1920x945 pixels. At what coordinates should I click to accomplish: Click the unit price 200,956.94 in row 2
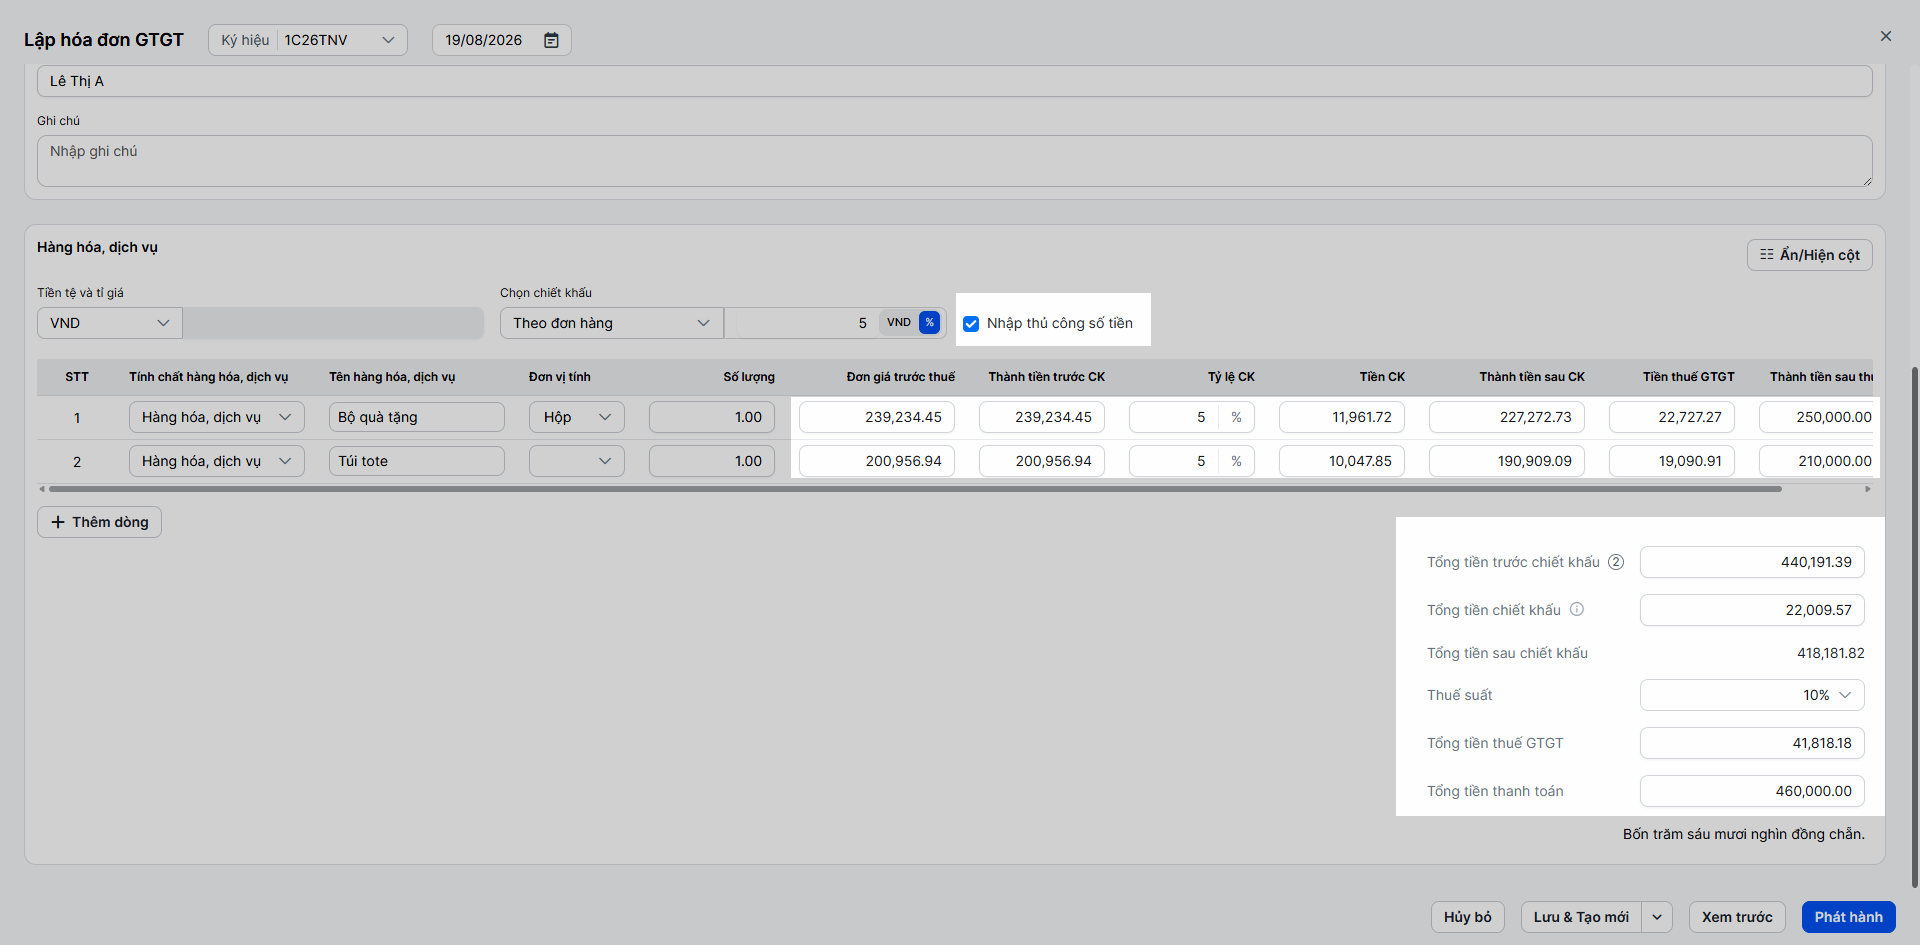click(877, 461)
